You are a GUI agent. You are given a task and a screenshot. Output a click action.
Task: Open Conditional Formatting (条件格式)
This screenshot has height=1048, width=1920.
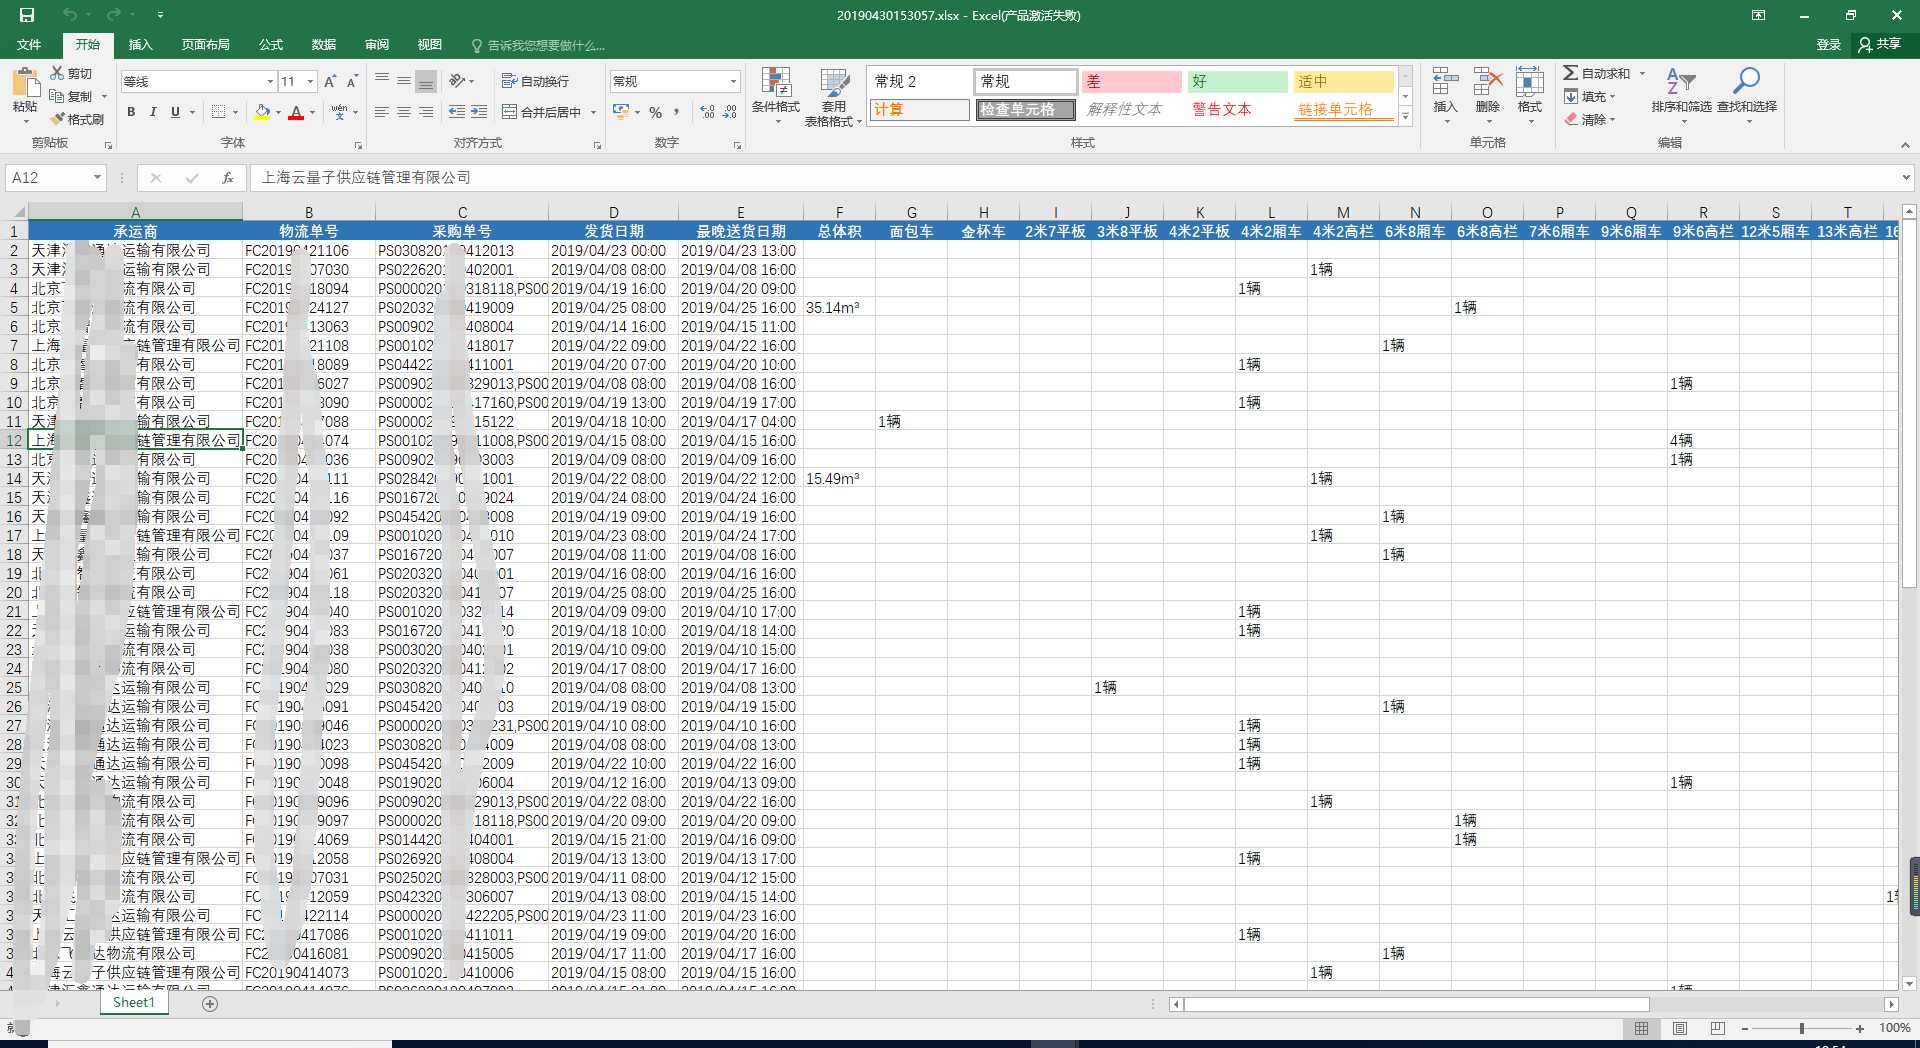[776, 96]
